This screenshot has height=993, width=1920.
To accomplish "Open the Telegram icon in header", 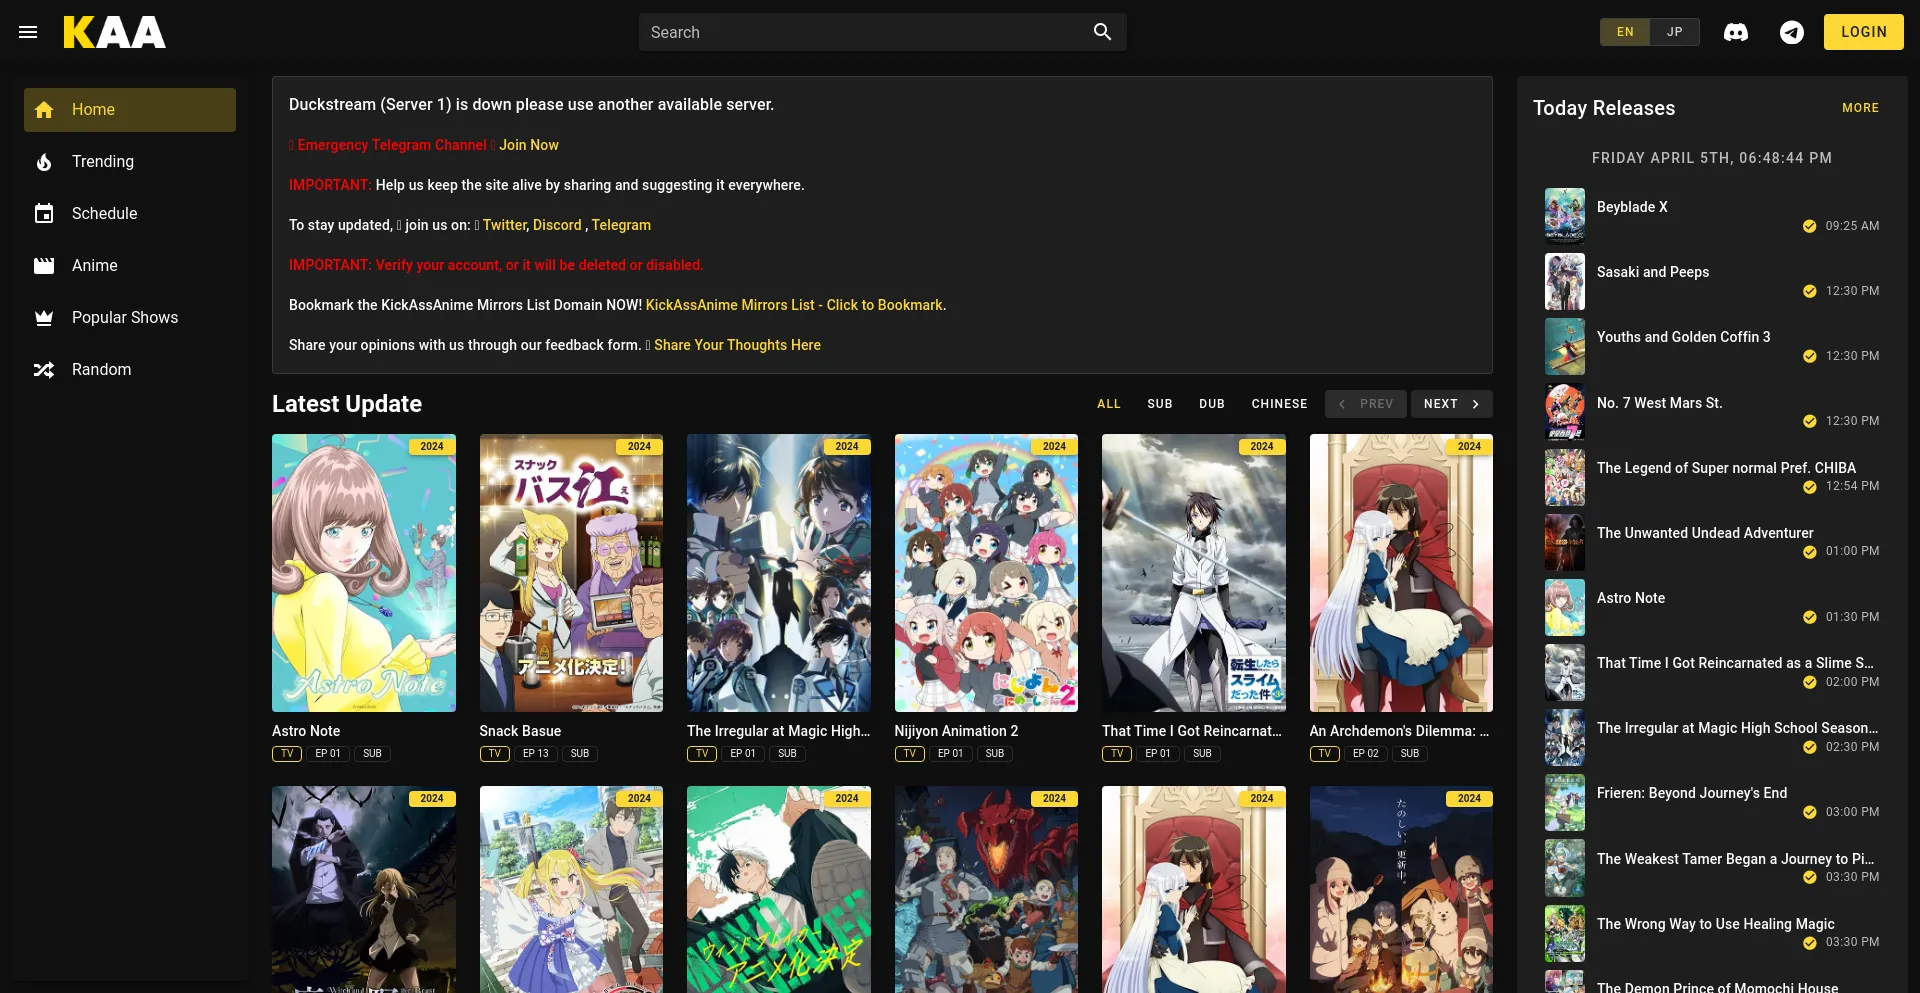I will coord(1792,32).
